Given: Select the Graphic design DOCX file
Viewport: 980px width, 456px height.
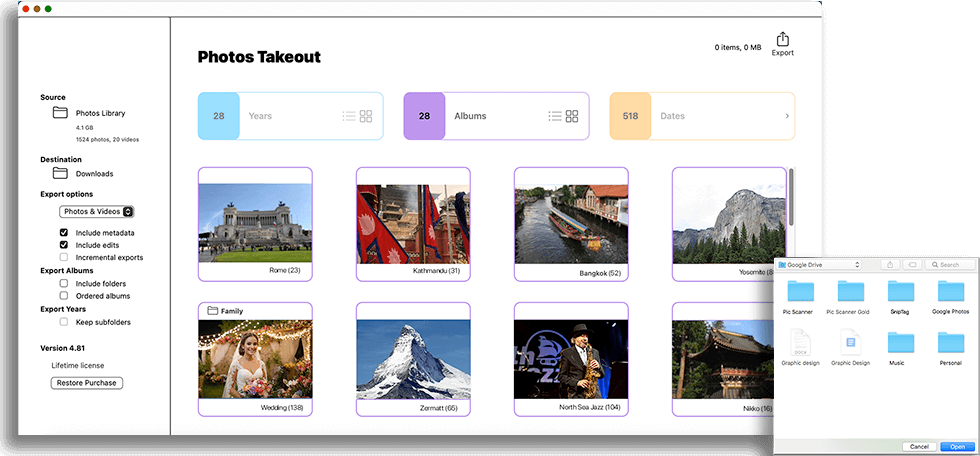Looking at the screenshot, I should [x=800, y=343].
